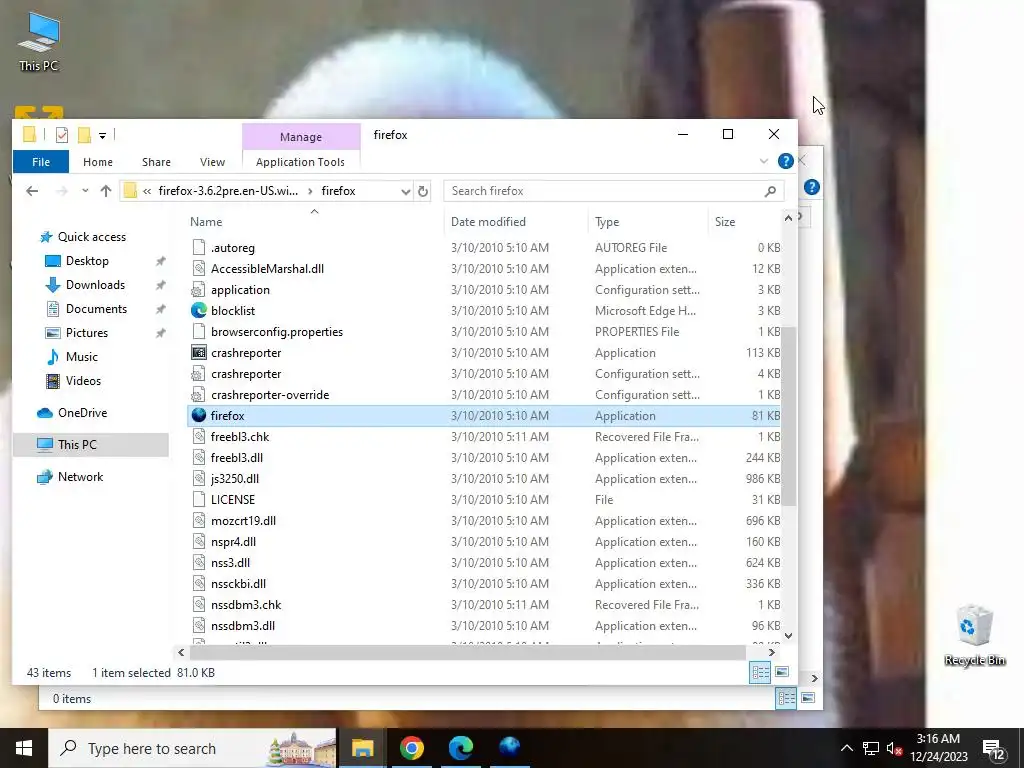Select the blocklist Edge file icon

point(199,310)
